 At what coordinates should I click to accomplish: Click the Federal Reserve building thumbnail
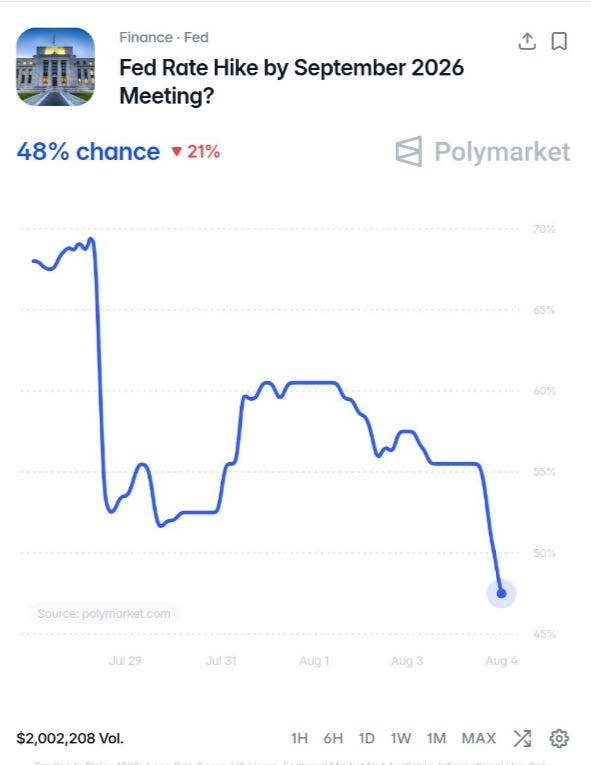[x=55, y=67]
